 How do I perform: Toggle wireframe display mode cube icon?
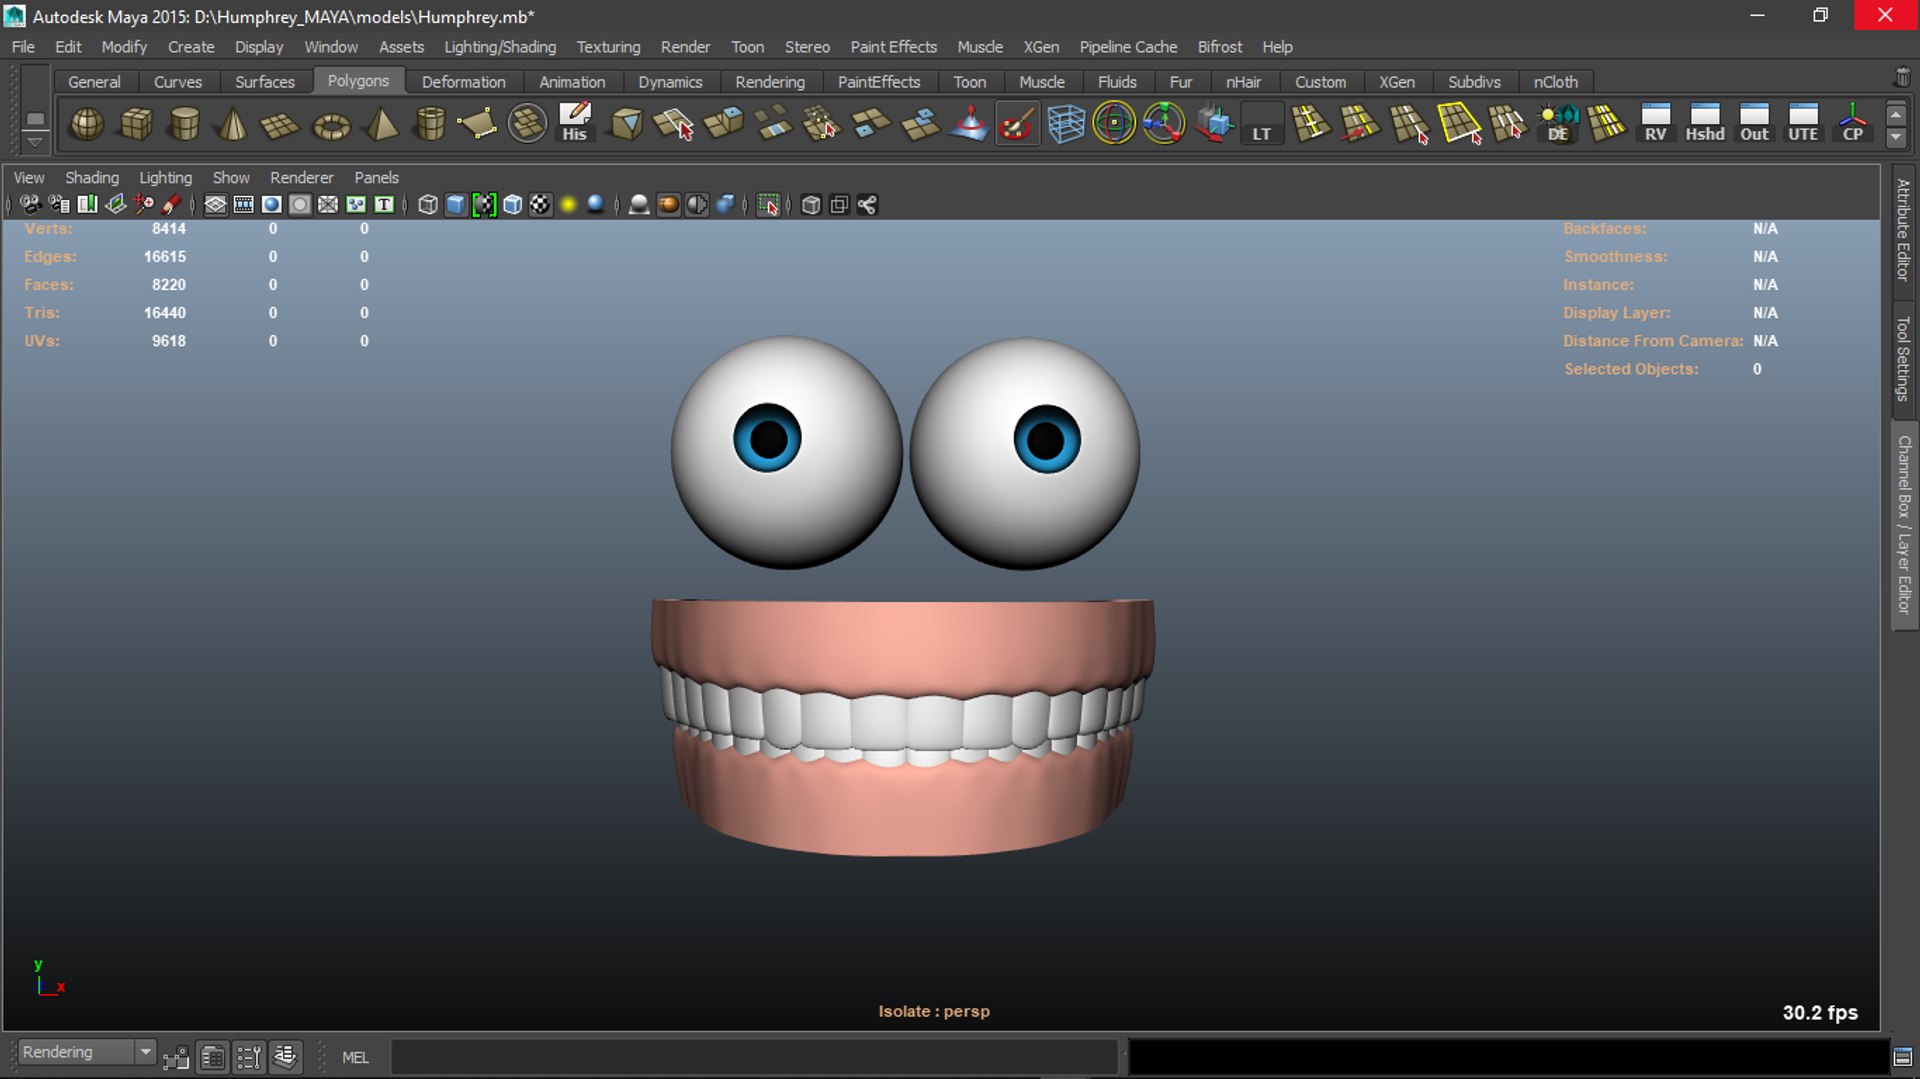click(428, 205)
